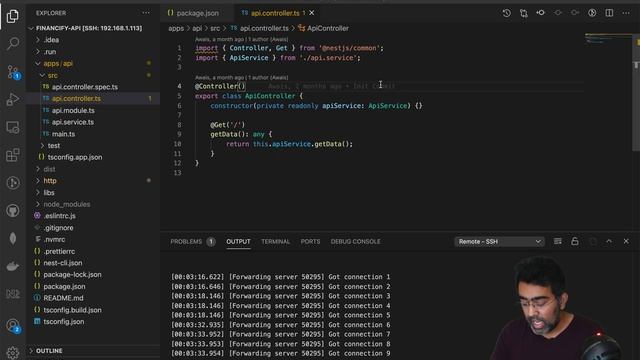Image resolution: width=640 pixels, height=360 pixels.
Task: Collapse the src folder
Action: pos(52,76)
